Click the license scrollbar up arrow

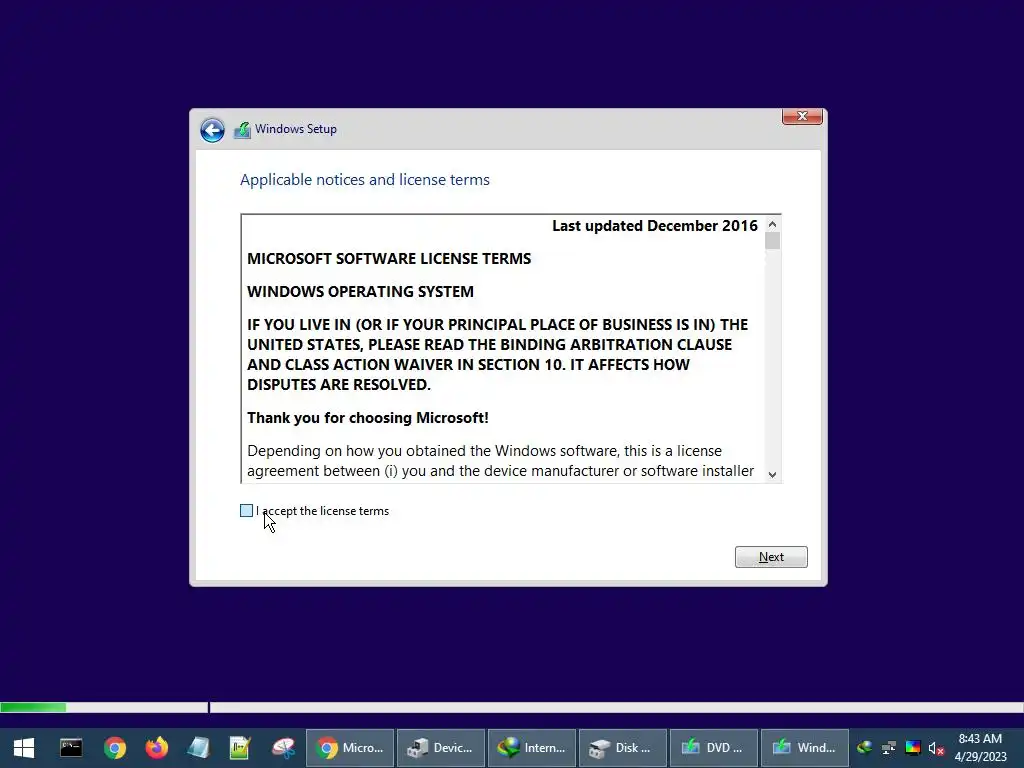773,224
